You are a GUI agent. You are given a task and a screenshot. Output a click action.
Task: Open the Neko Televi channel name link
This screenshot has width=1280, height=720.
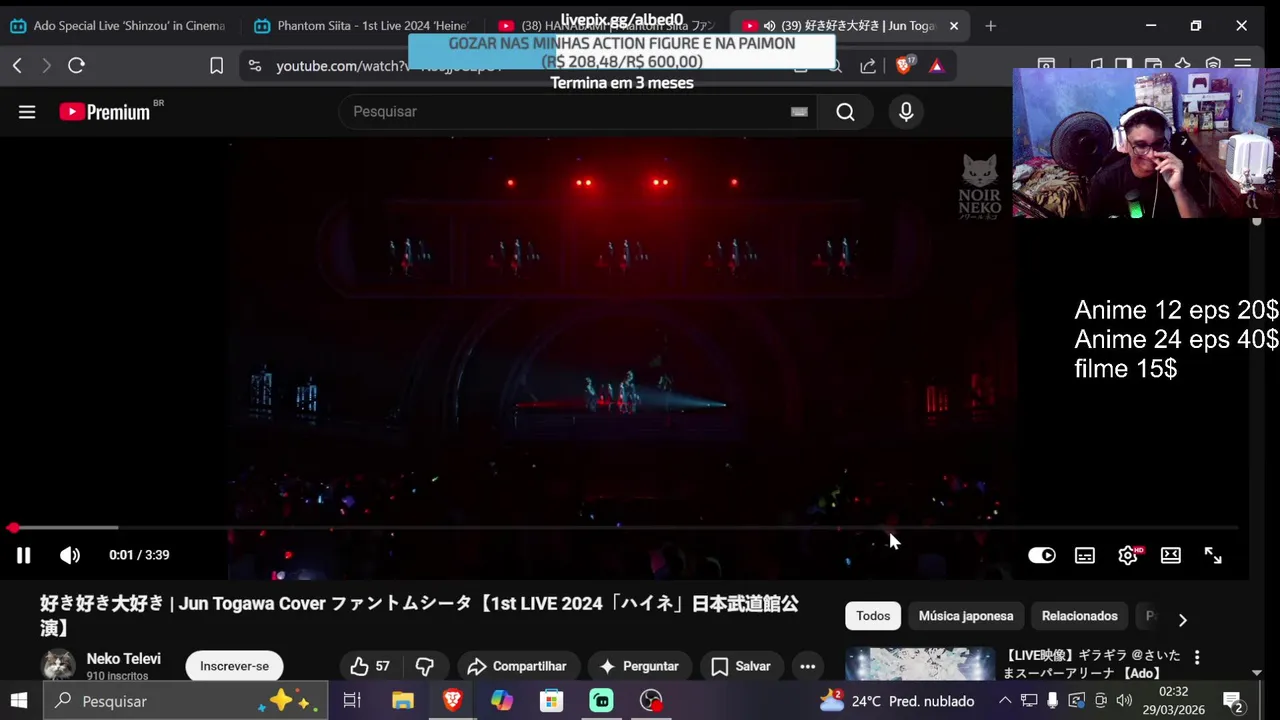click(124, 659)
